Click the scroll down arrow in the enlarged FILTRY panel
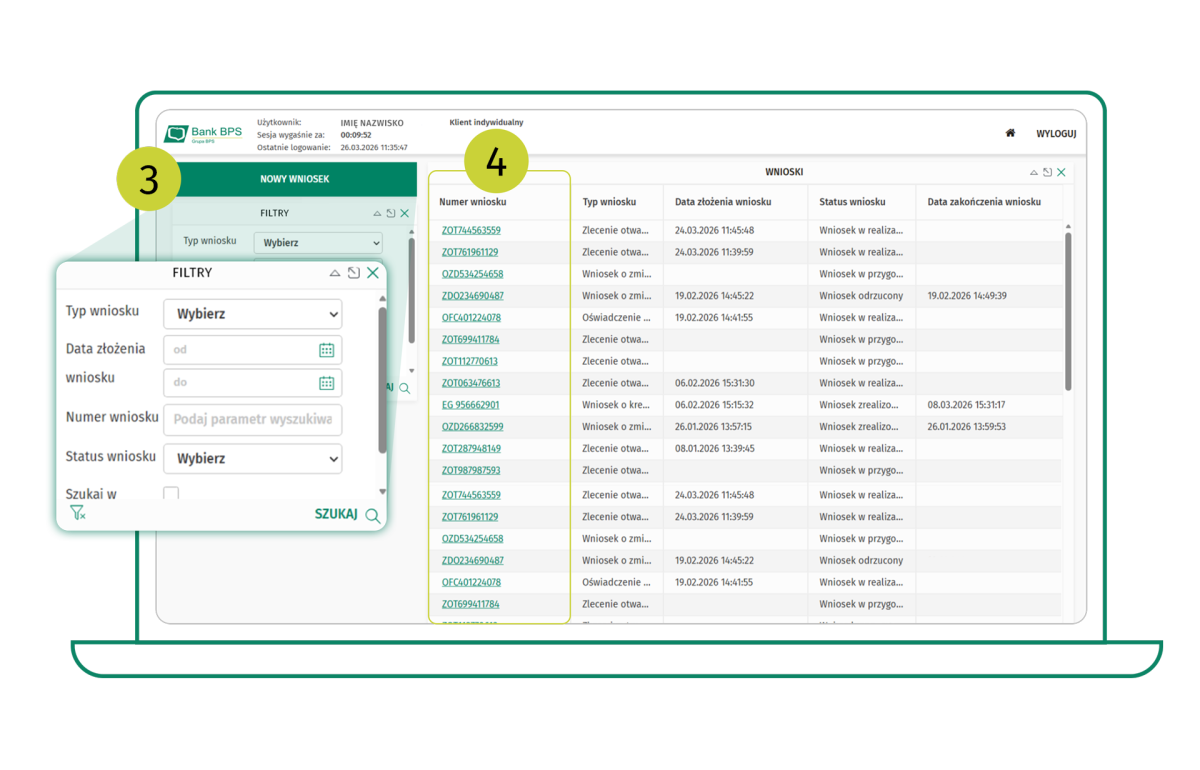Viewport: 1200px width, 770px height. point(382,491)
